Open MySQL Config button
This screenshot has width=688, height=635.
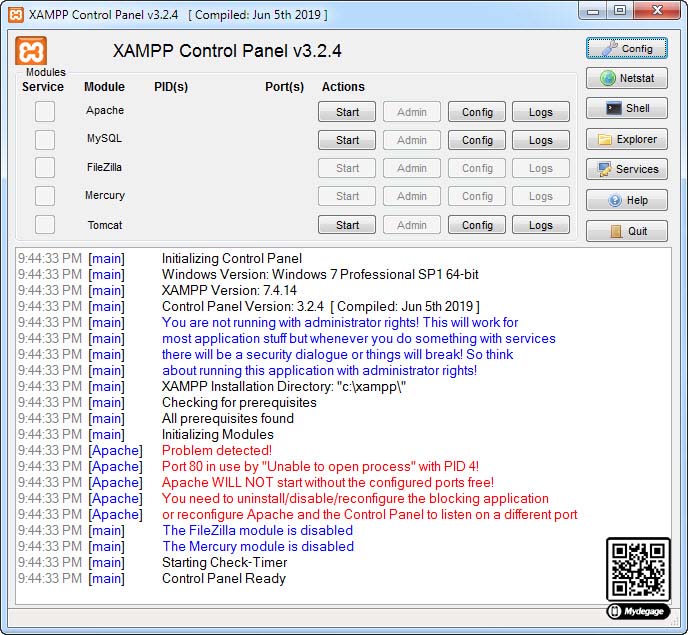tap(477, 140)
